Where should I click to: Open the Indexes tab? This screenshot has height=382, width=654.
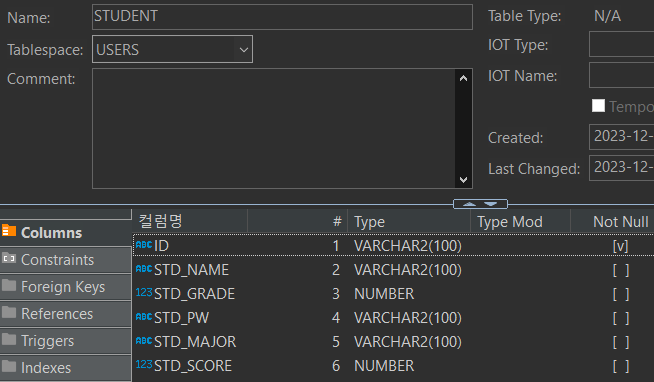click(65, 368)
